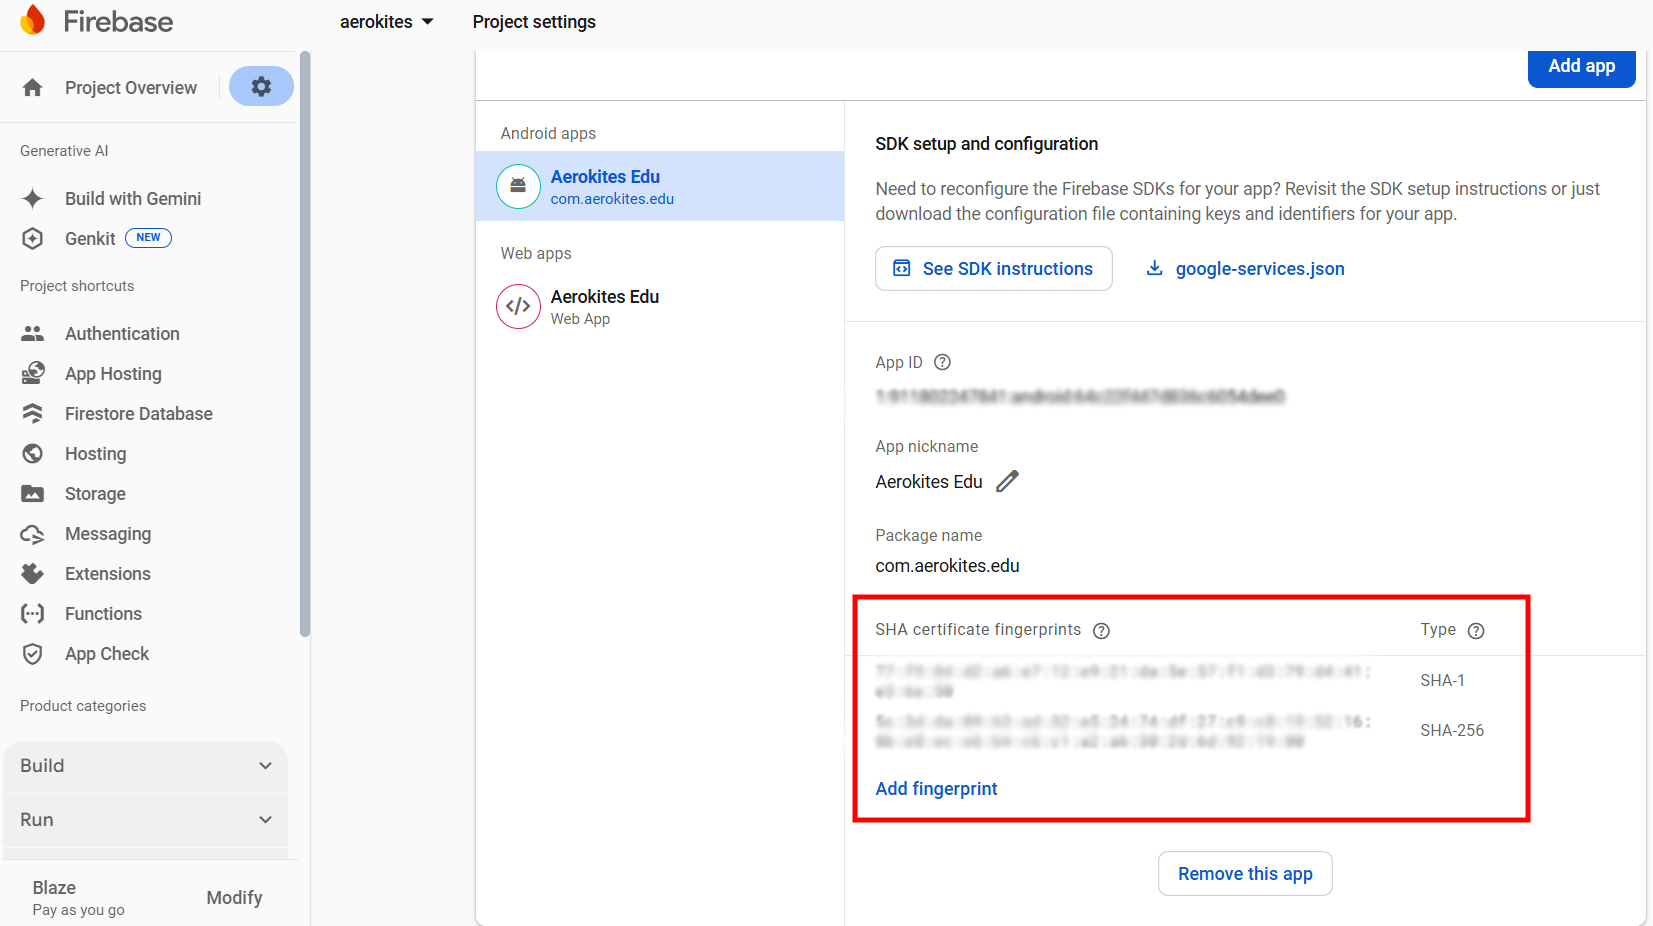Select Aerokites Edu Android app
Image resolution: width=1653 pixels, height=926 pixels.
tap(660, 186)
